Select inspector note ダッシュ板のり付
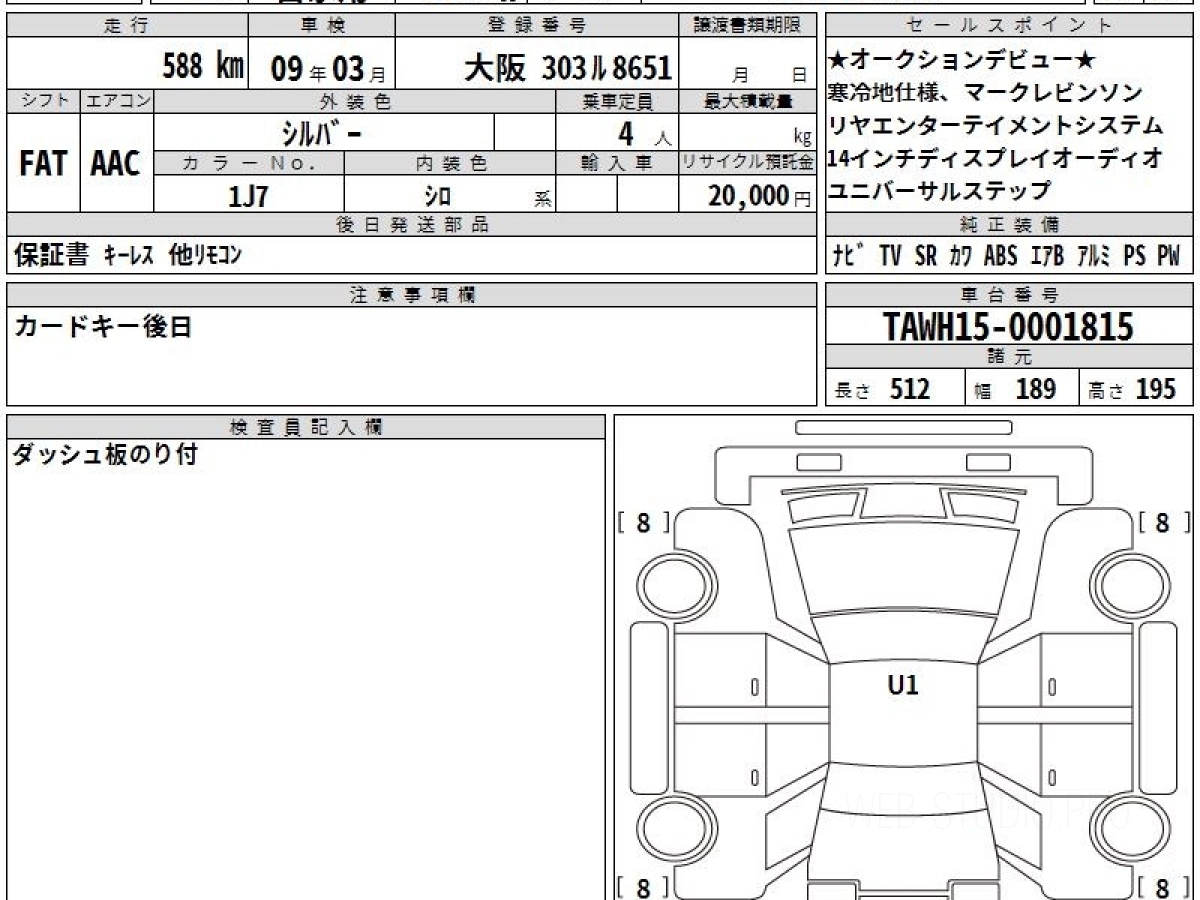 105,455
